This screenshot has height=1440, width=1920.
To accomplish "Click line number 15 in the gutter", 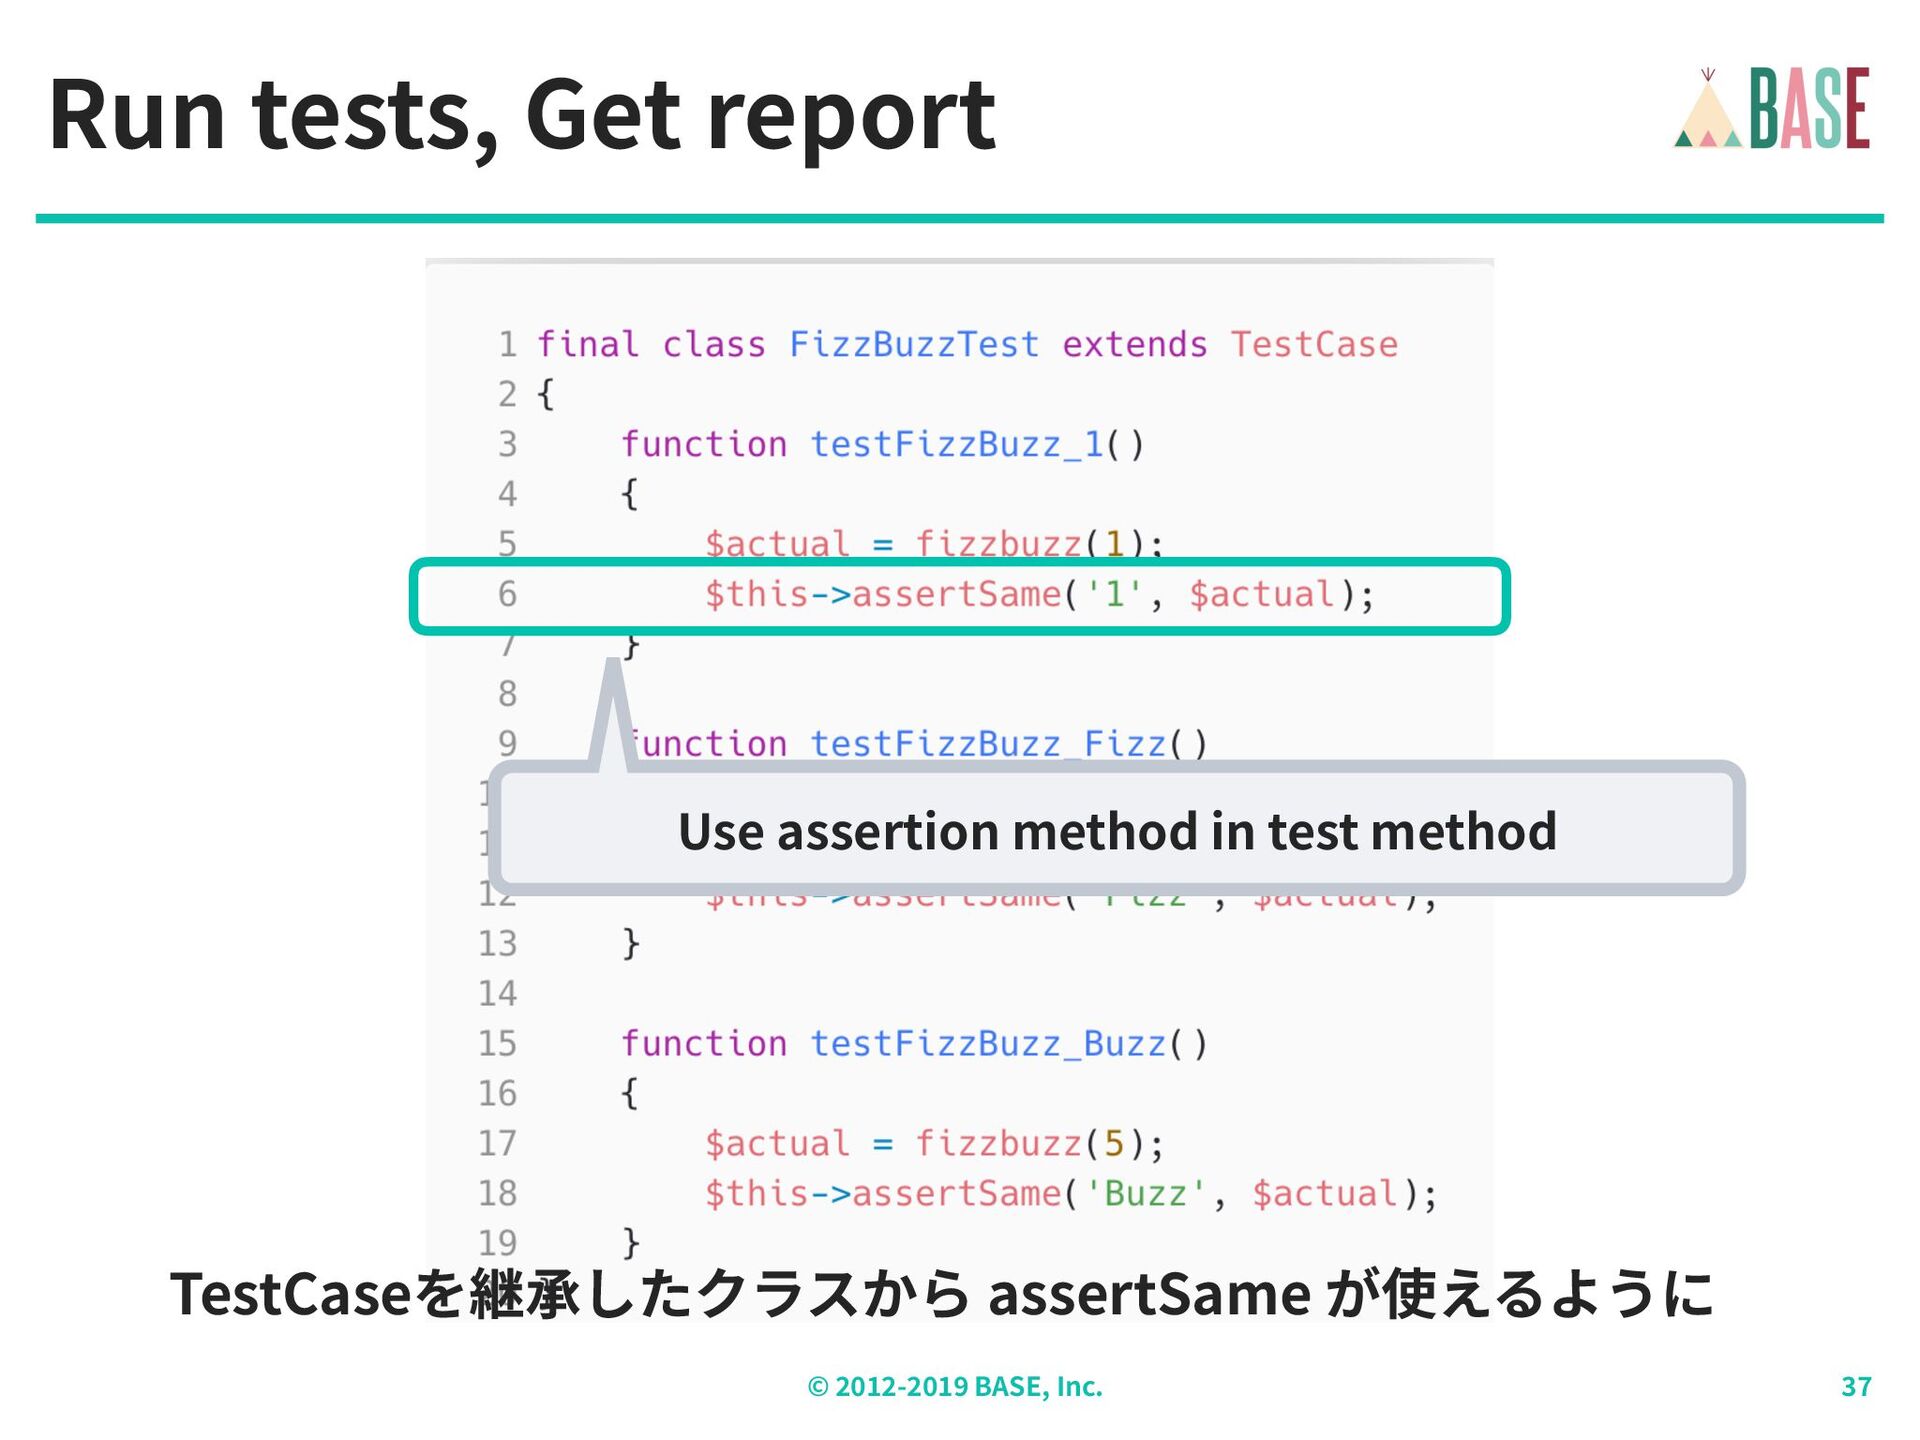I will pos(497,1044).
